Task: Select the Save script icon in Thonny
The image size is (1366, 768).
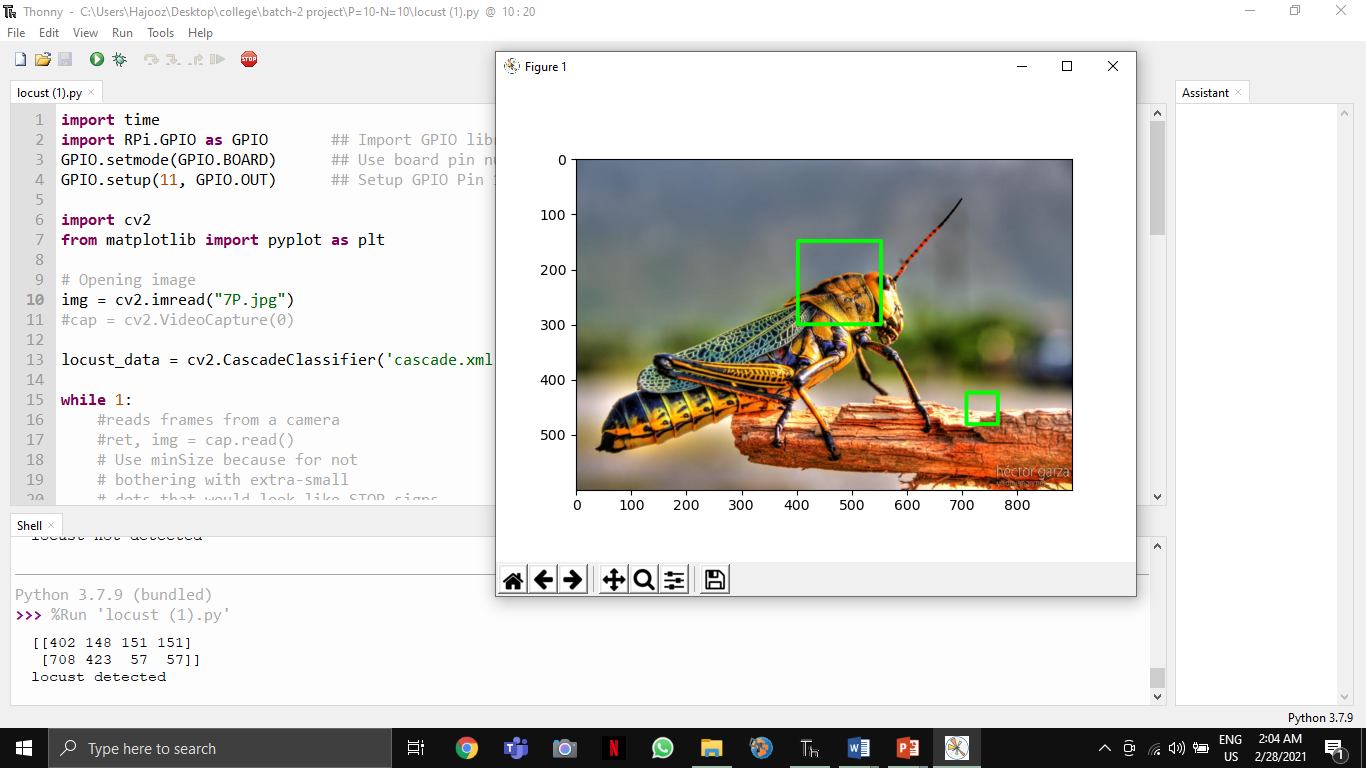Action: coord(64,59)
